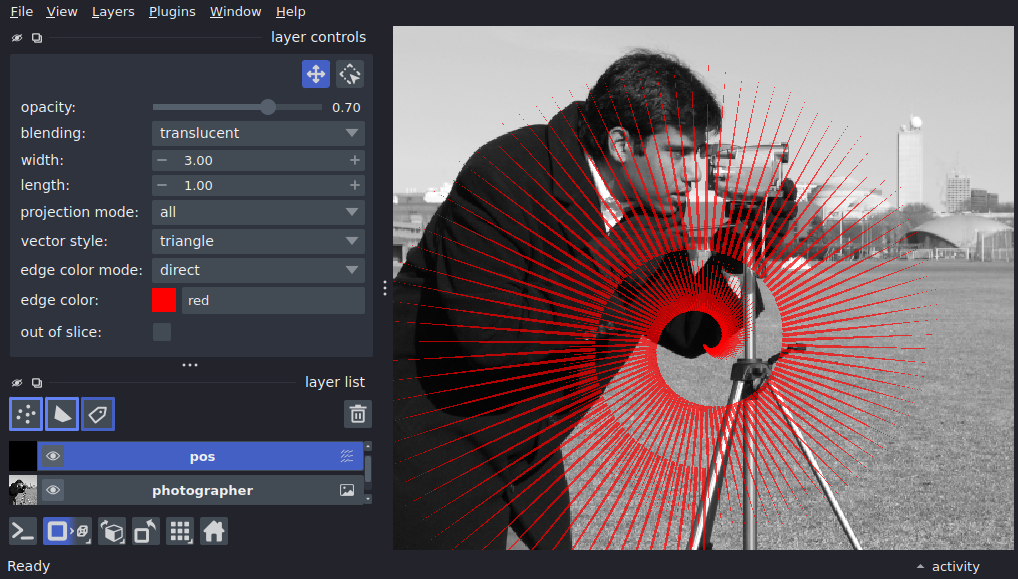The width and height of the screenshot is (1018, 579).
Task: Click the three-dot divider below controls
Action: 190,365
